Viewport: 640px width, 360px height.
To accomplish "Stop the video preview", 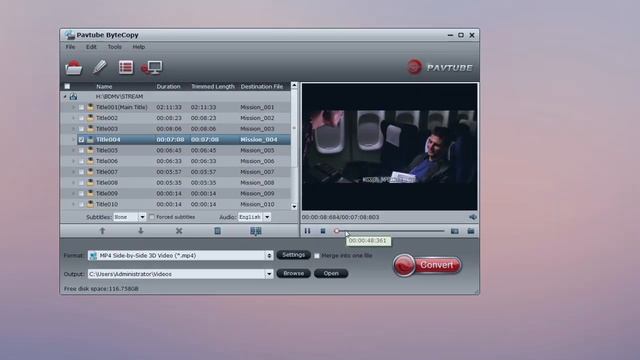I will 323,231.
